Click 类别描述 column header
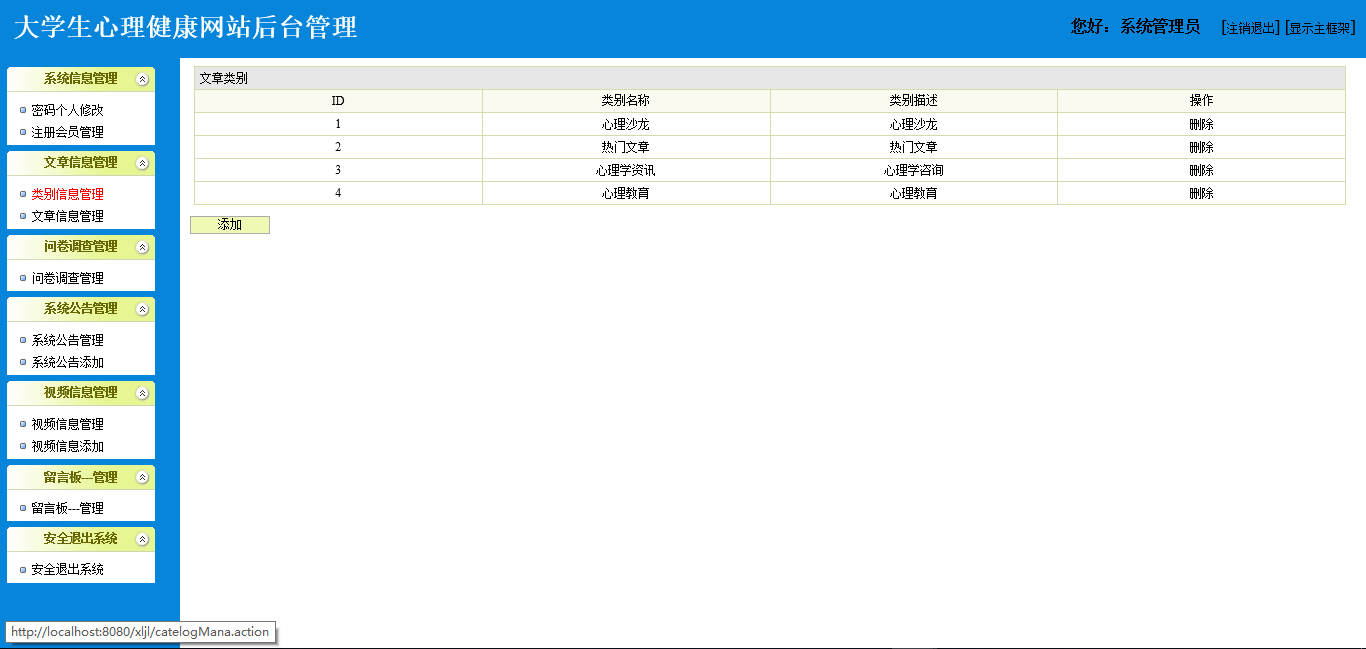 (914, 101)
